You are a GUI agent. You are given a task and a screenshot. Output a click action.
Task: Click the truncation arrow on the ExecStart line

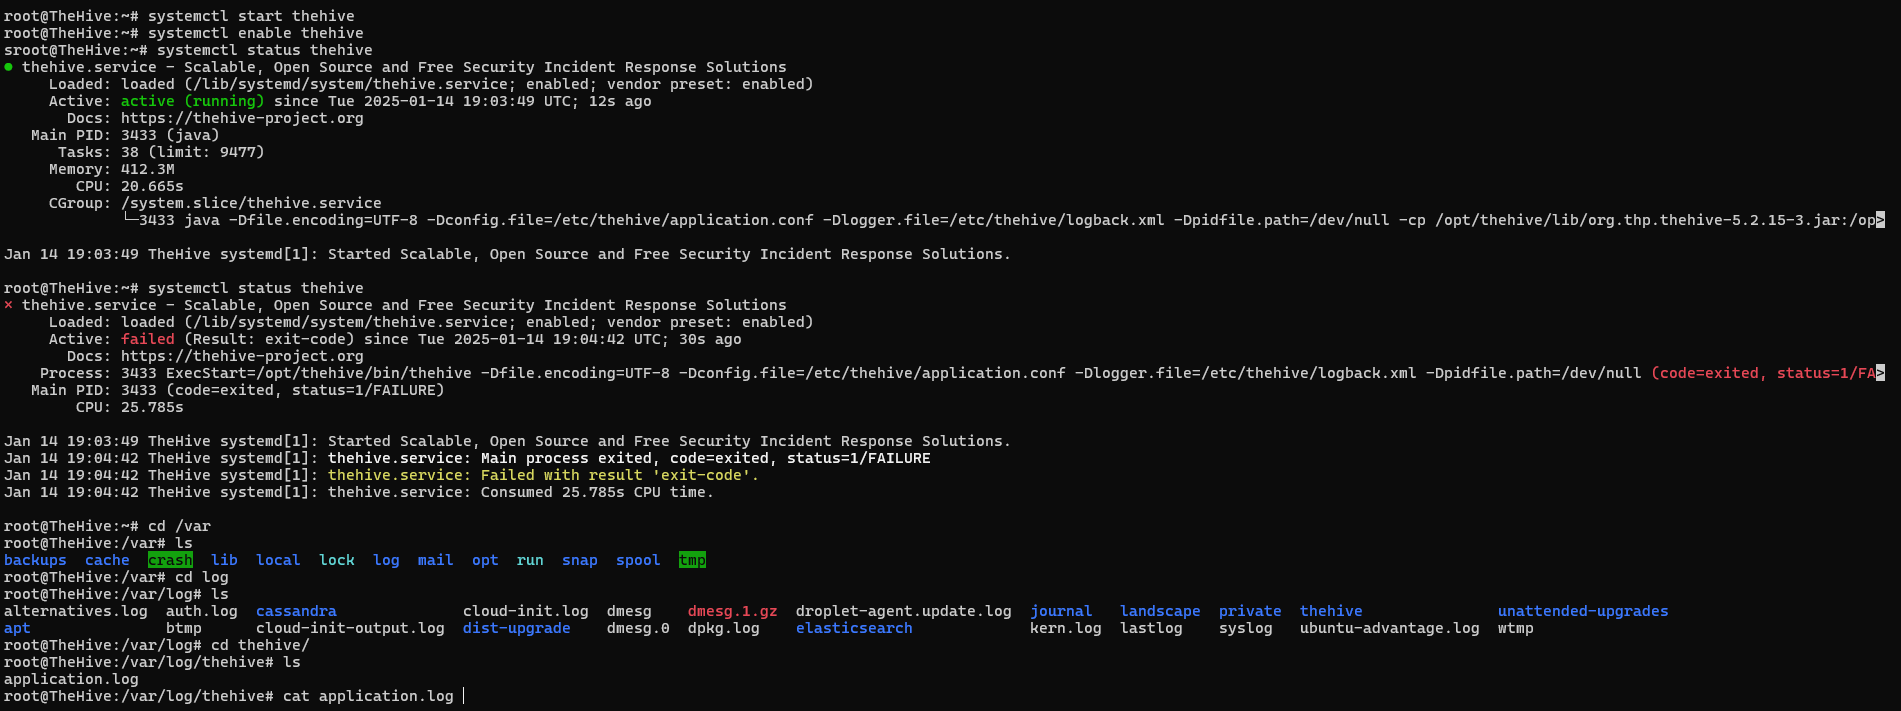[1880, 373]
